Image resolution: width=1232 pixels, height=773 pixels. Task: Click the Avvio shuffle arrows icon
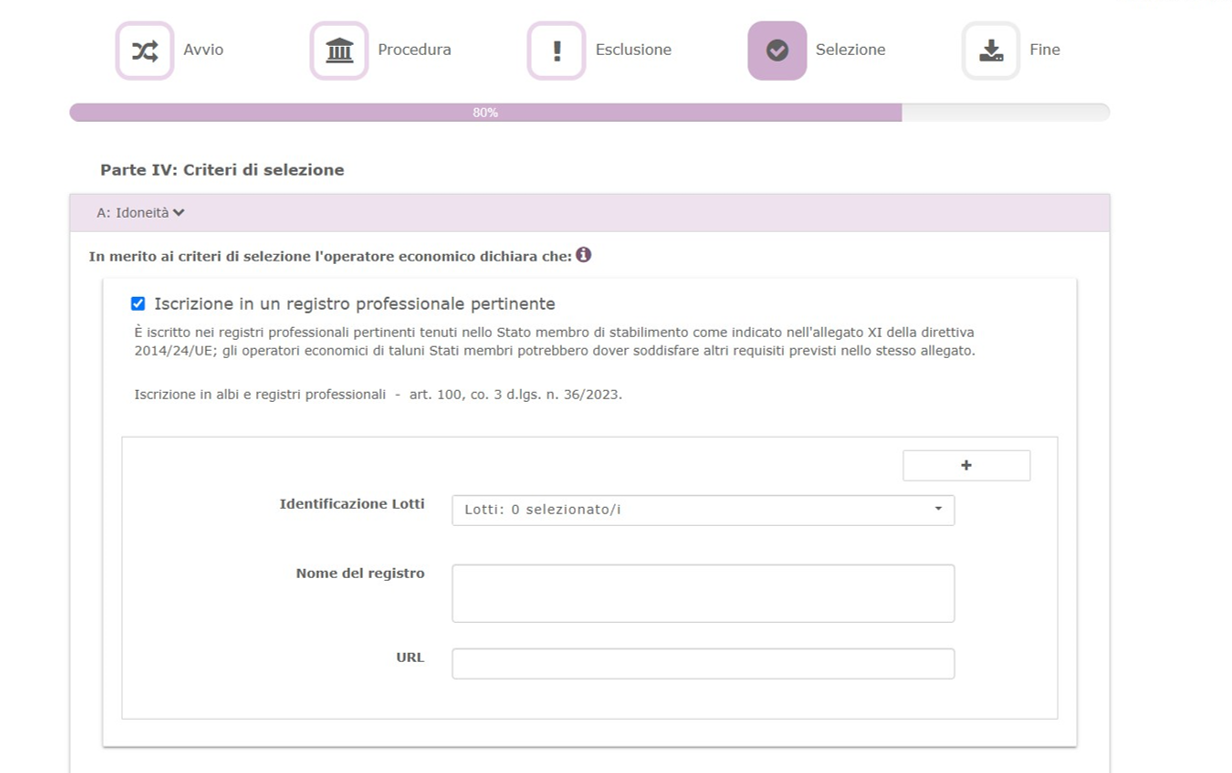145,51
